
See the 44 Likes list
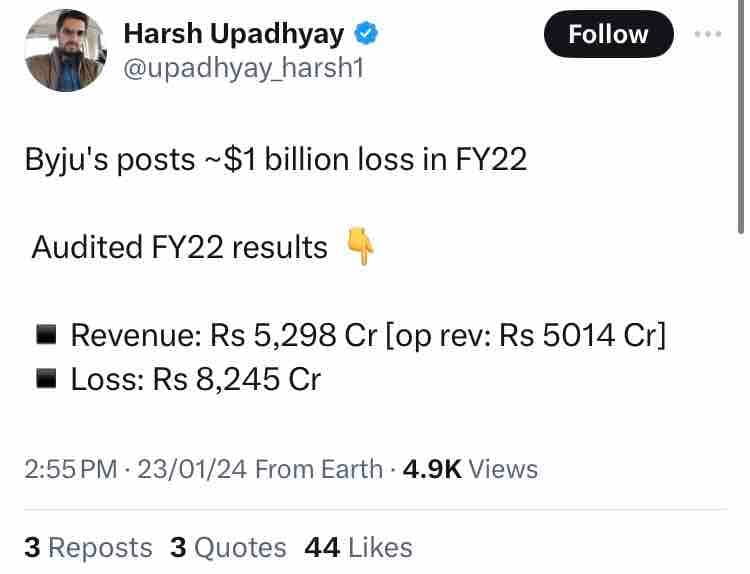click(x=358, y=547)
